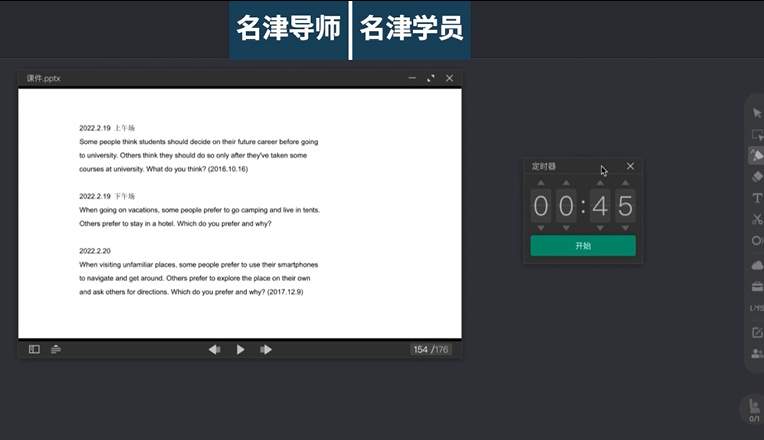
Task: Select the pointer cursor tool
Action: 757,113
